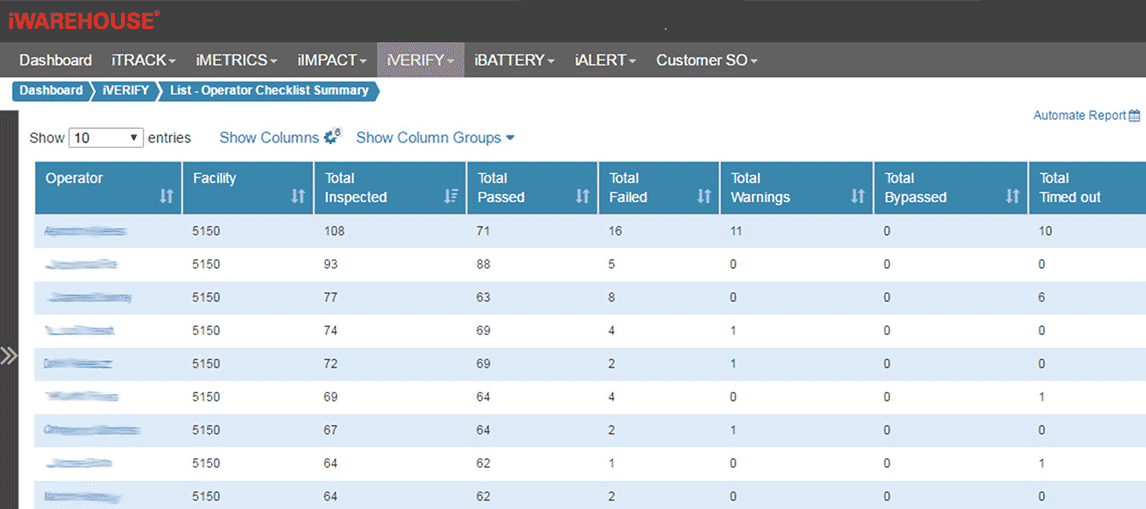Viewport: 1146px width, 509px height.
Task: Sort by Total Warnings column icon
Action: coord(857,197)
